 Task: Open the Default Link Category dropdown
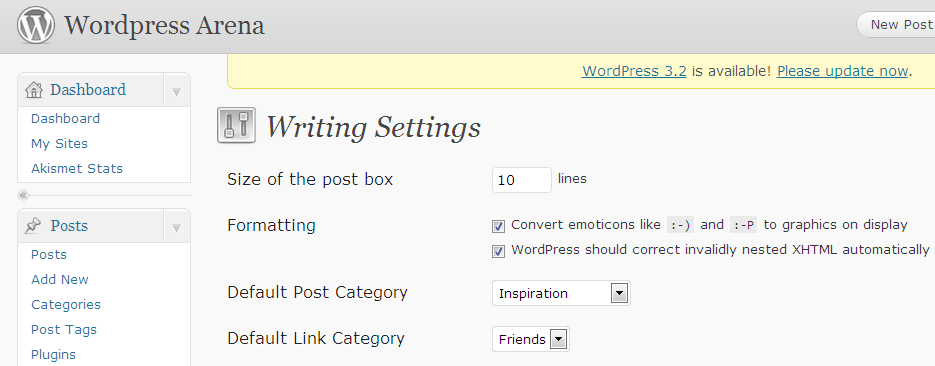(x=531, y=339)
